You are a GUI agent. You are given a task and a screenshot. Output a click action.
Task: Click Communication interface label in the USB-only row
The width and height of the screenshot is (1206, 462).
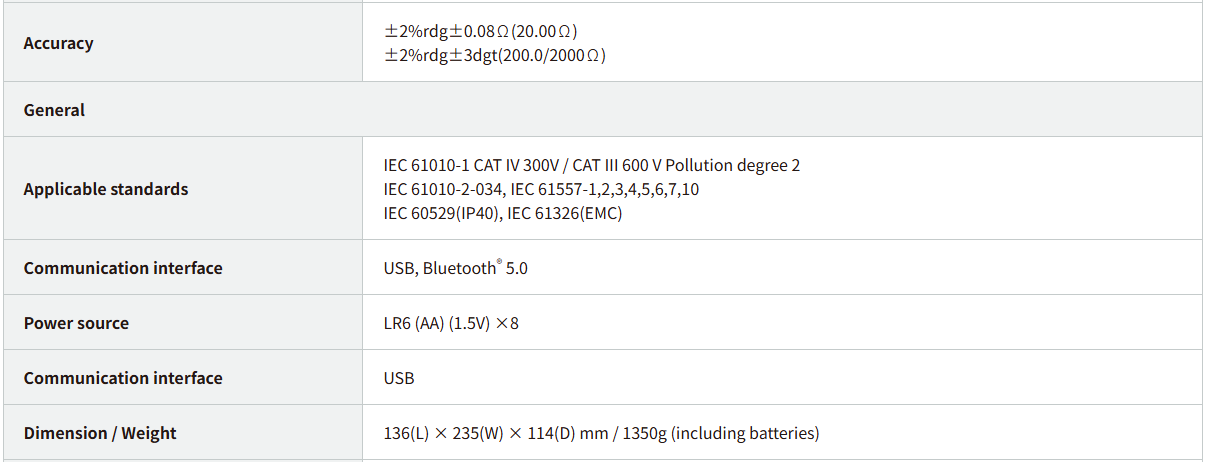123,378
